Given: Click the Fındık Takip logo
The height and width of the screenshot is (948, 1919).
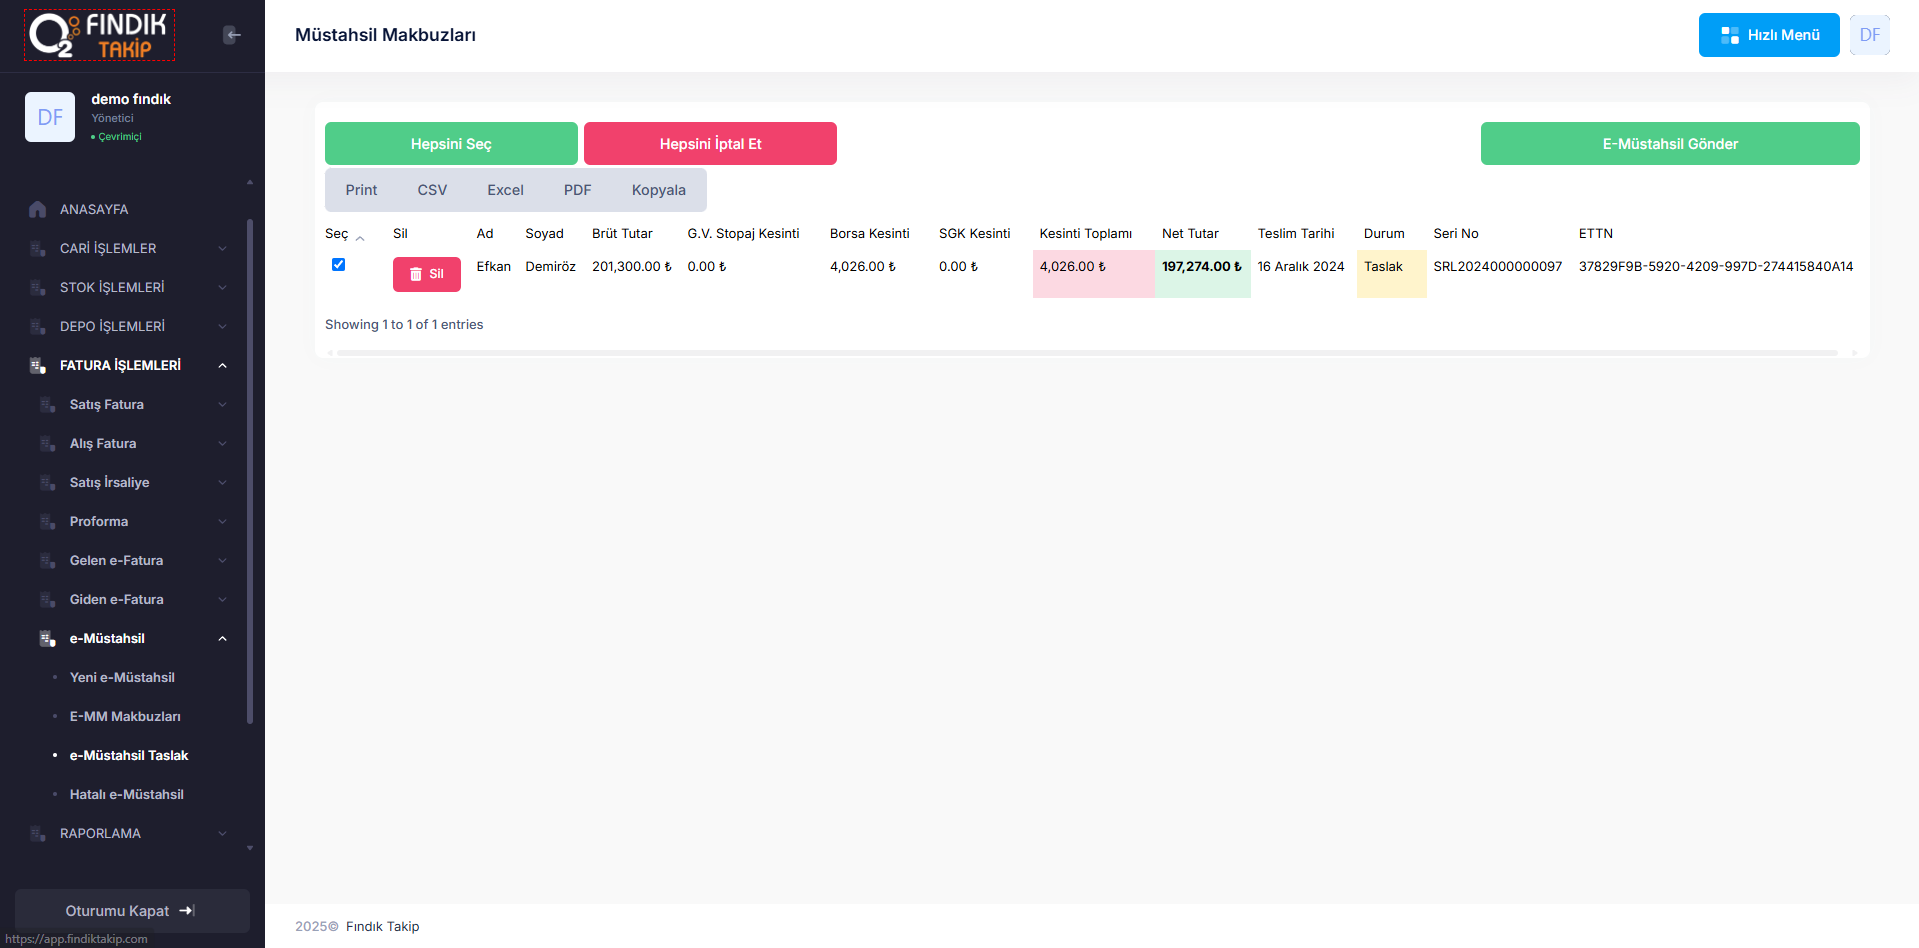Looking at the screenshot, I should [100, 35].
